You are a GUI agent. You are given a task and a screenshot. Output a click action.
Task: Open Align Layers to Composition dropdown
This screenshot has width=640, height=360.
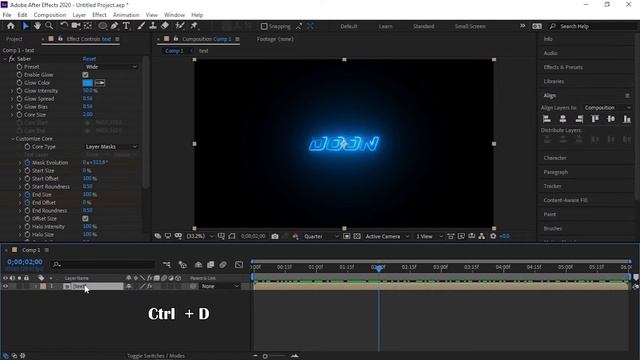point(607,108)
